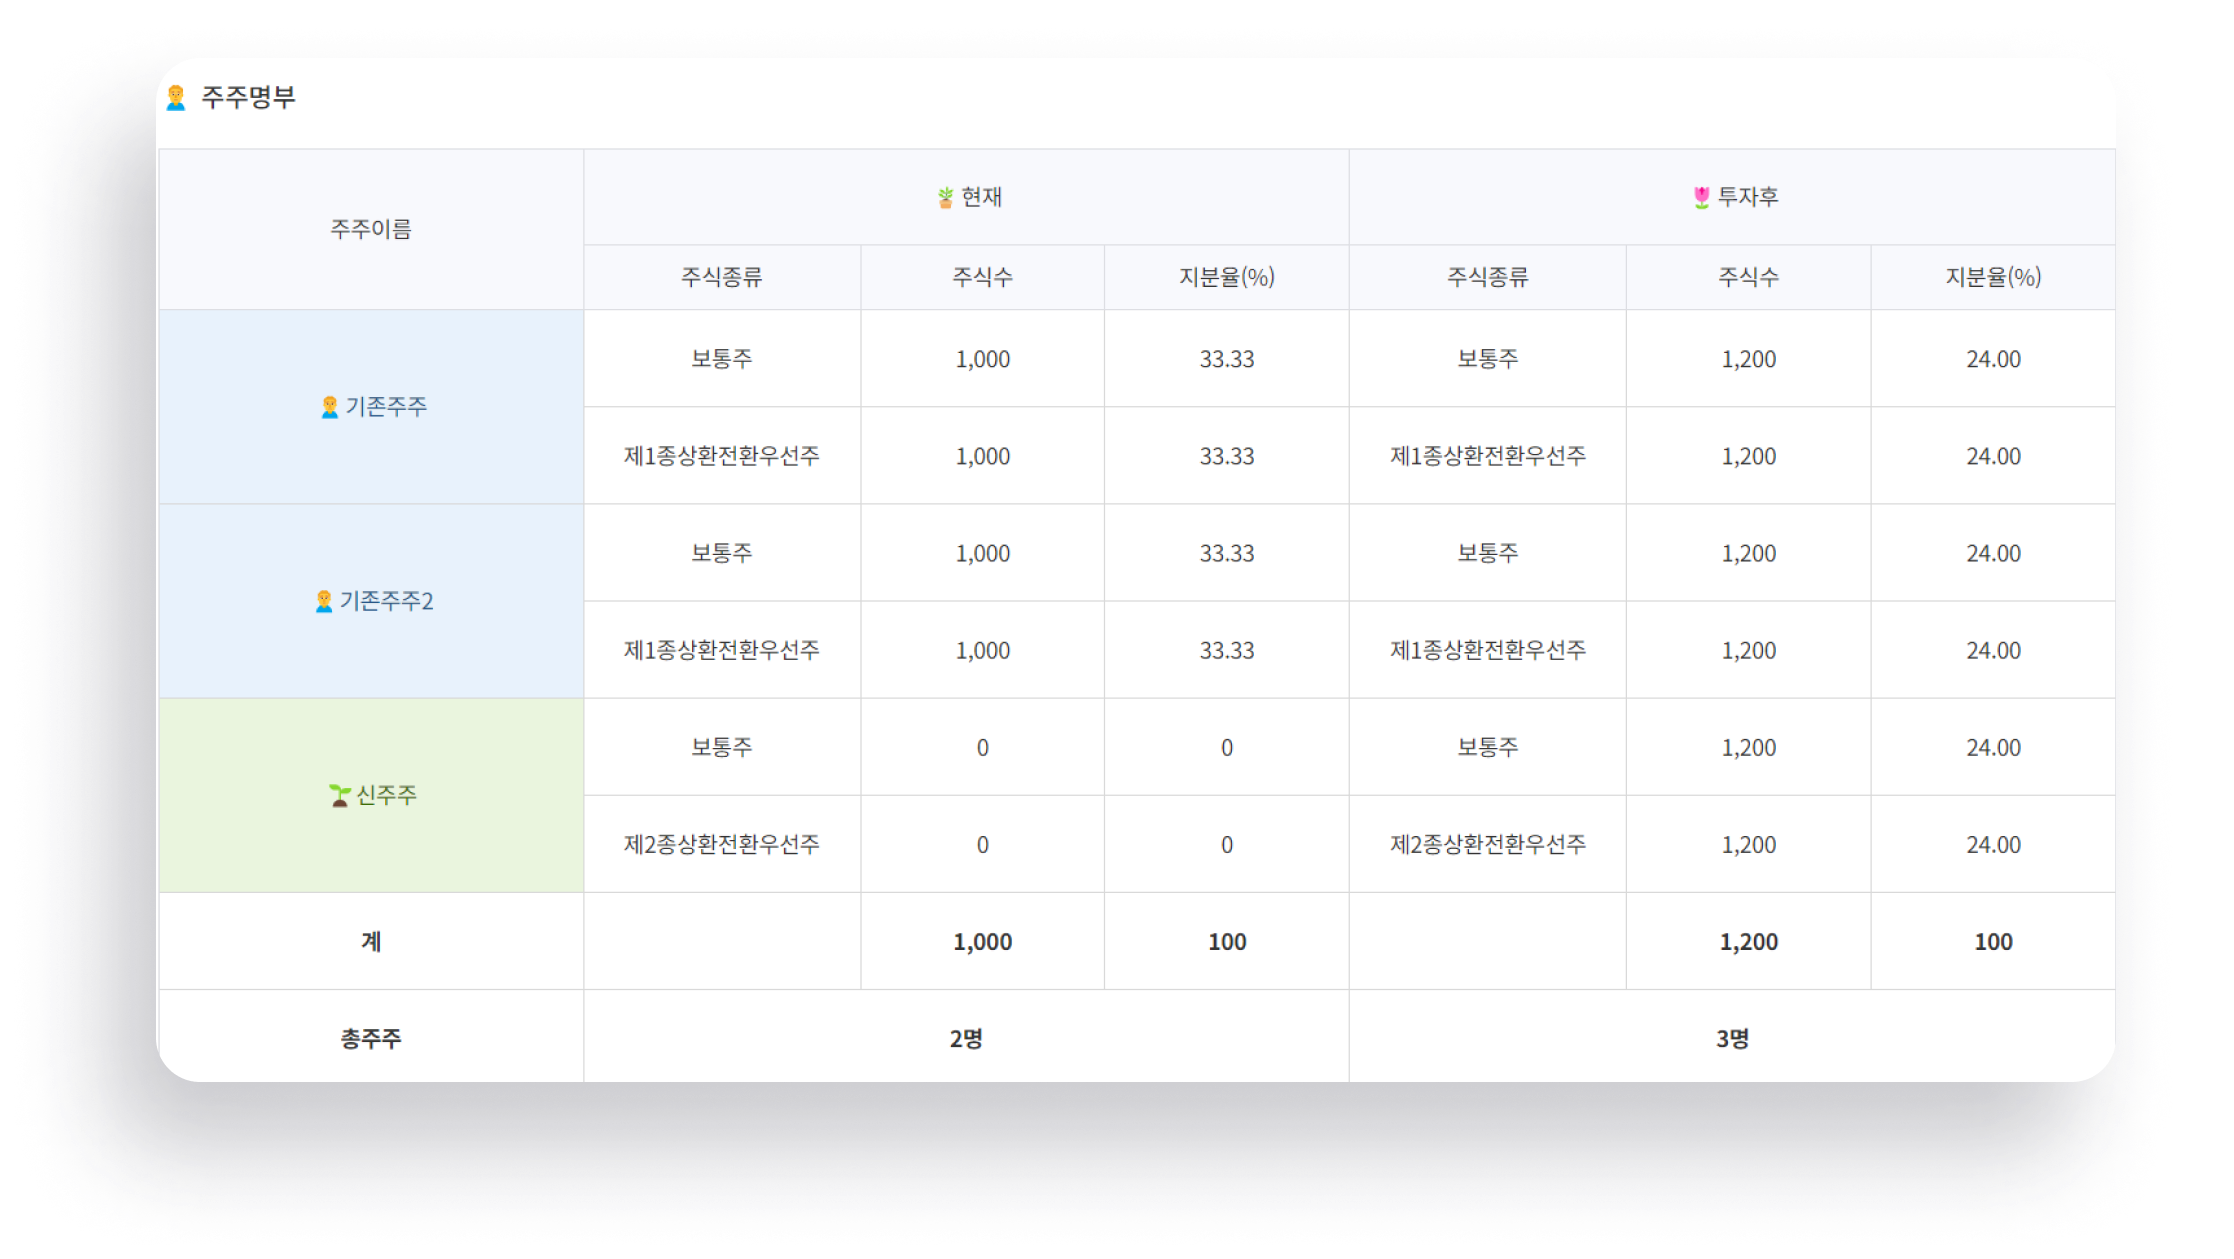2234x1259 pixels.
Task: Click the person icon beside 기존주주2
Action: tap(323, 601)
